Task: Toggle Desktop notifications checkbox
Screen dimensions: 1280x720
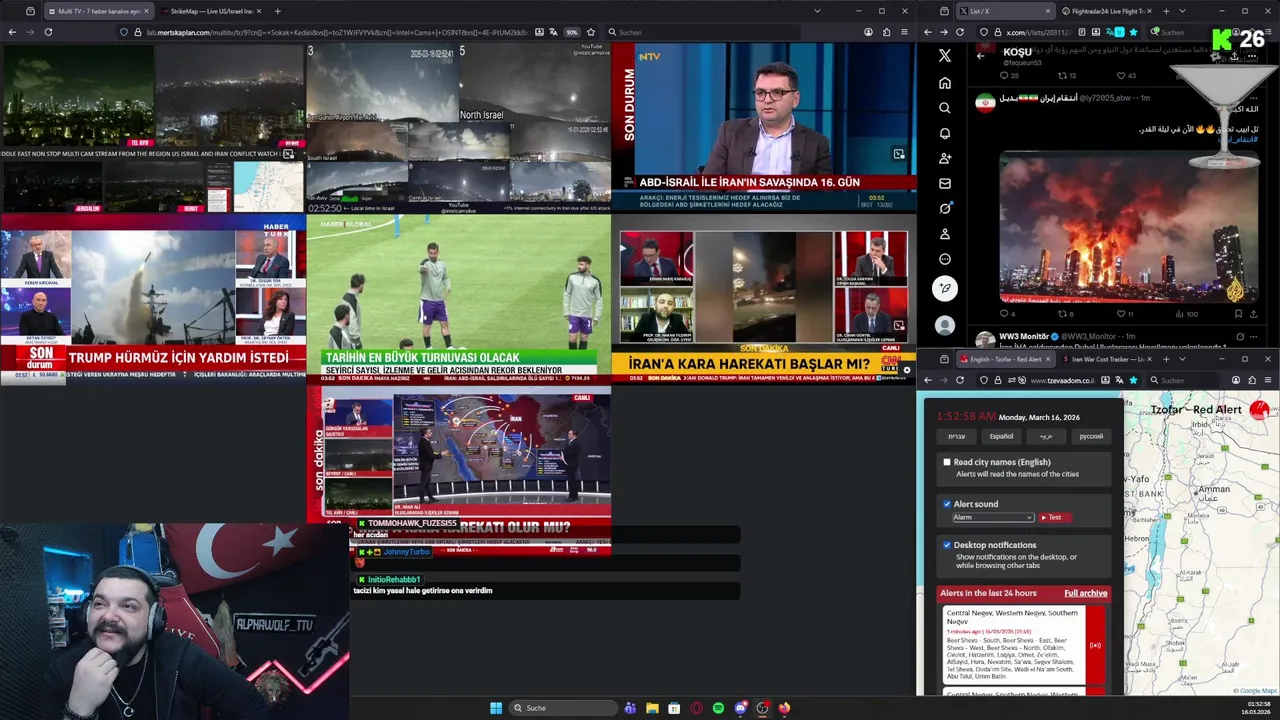Action: (947, 545)
